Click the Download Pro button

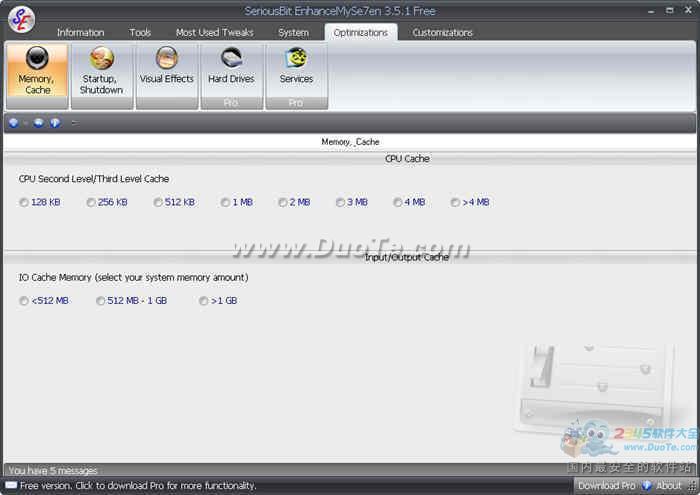click(606, 485)
